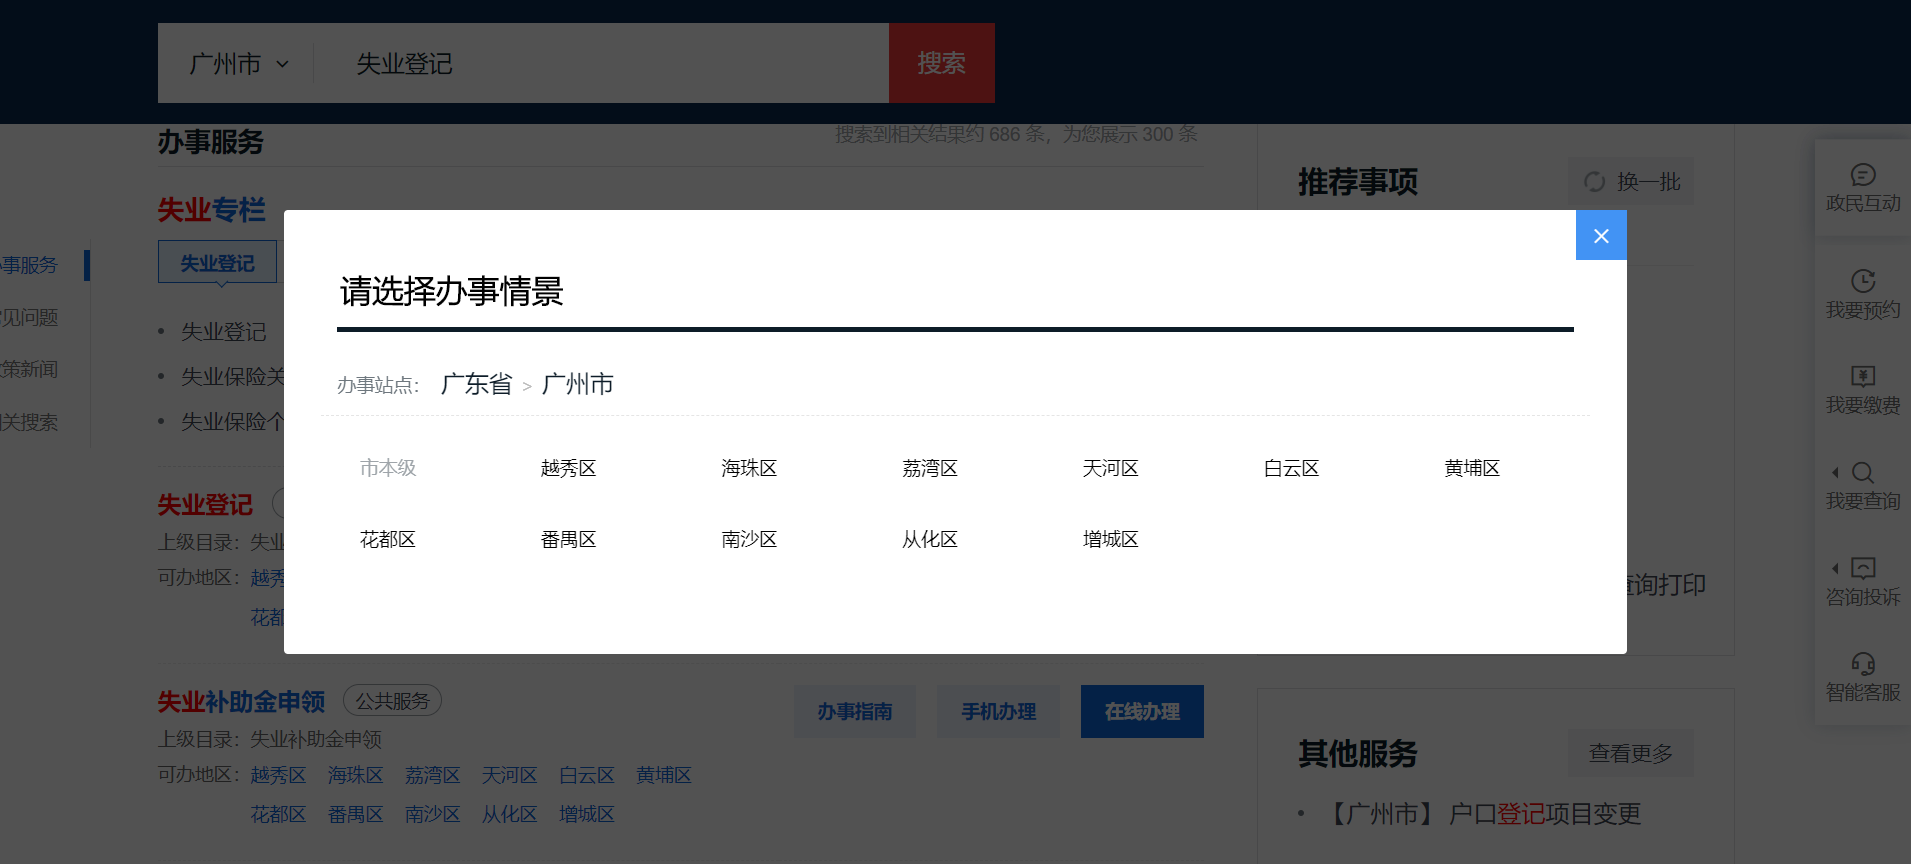
Task: Select 番禺区 in the dialog
Action: tap(568, 540)
